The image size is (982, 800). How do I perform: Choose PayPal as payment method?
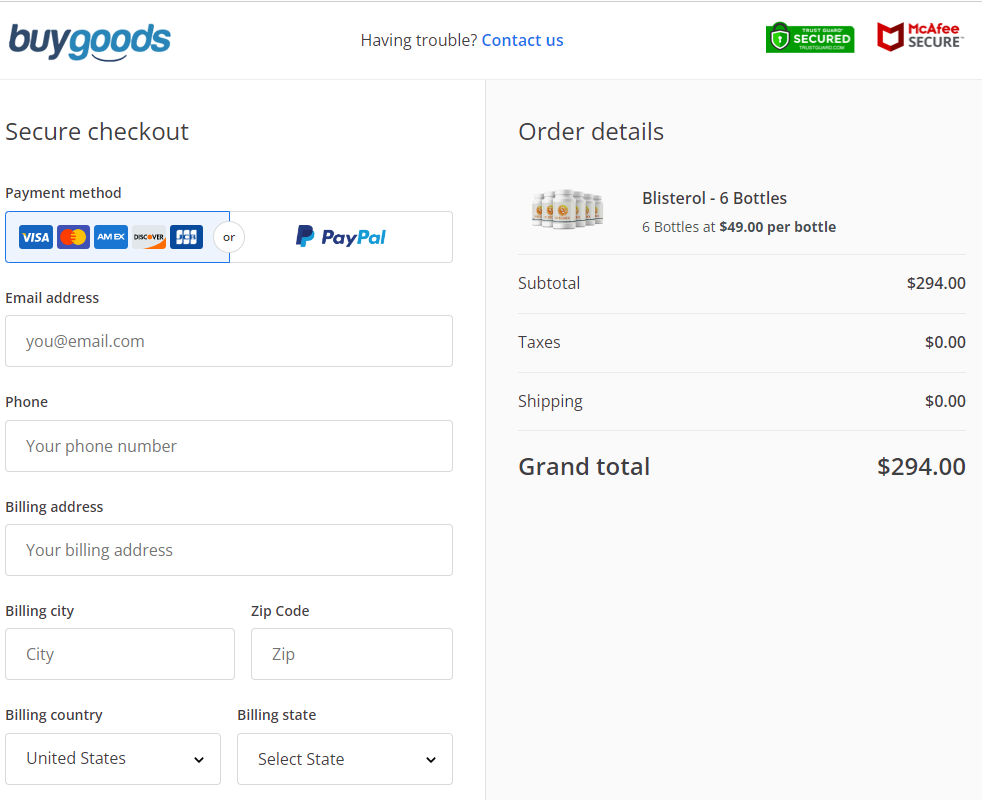[341, 237]
